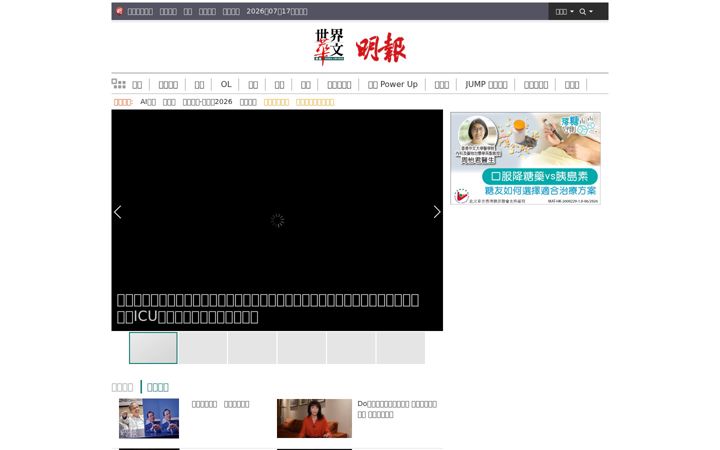This screenshot has width=720, height=450.
Task: Select the last carousel thumbnail
Action: coord(400,348)
